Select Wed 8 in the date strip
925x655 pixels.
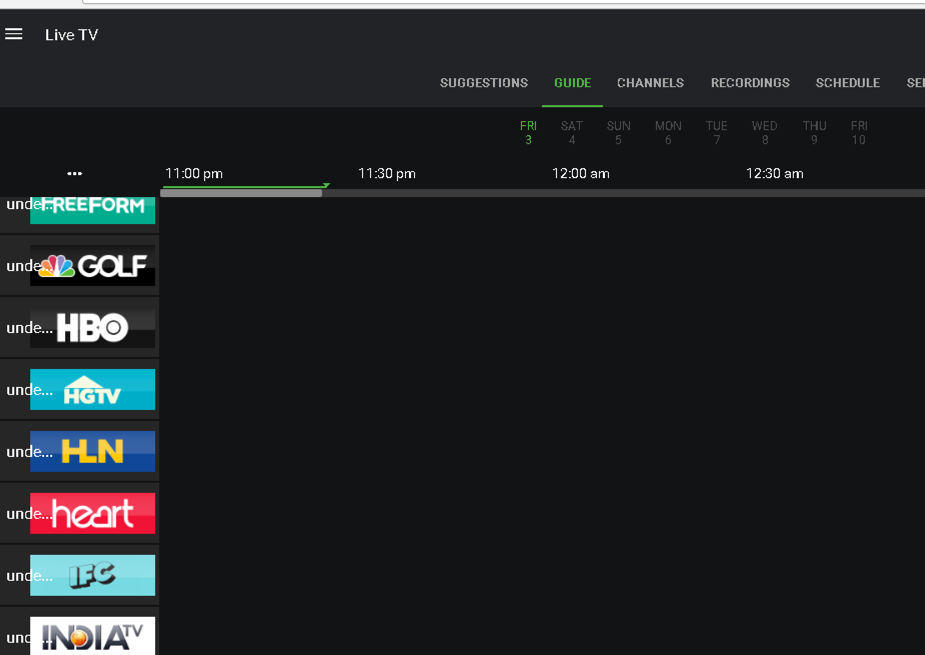click(x=765, y=133)
